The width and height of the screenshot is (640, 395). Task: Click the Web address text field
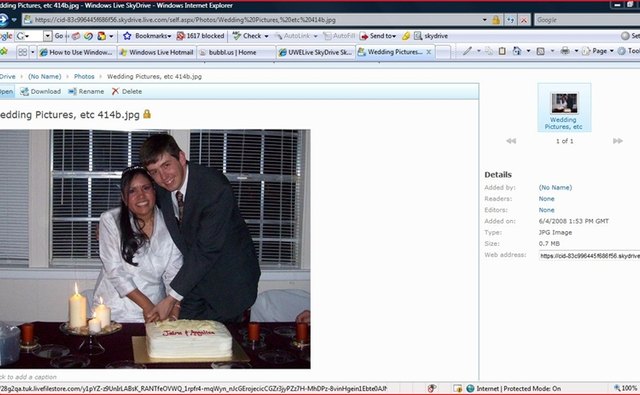point(589,256)
